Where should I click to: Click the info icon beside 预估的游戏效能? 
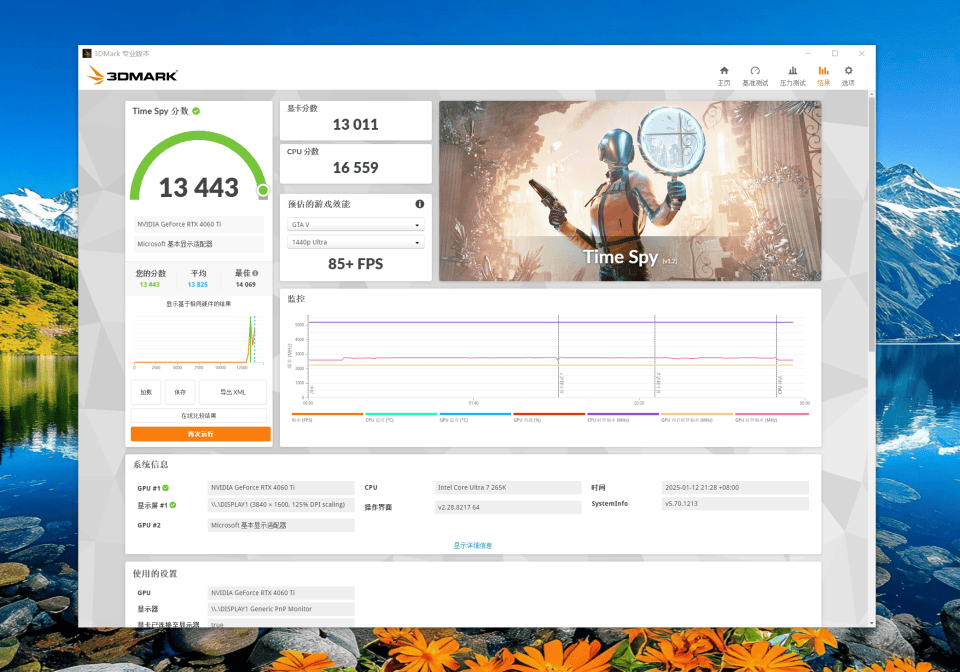click(419, 204)
